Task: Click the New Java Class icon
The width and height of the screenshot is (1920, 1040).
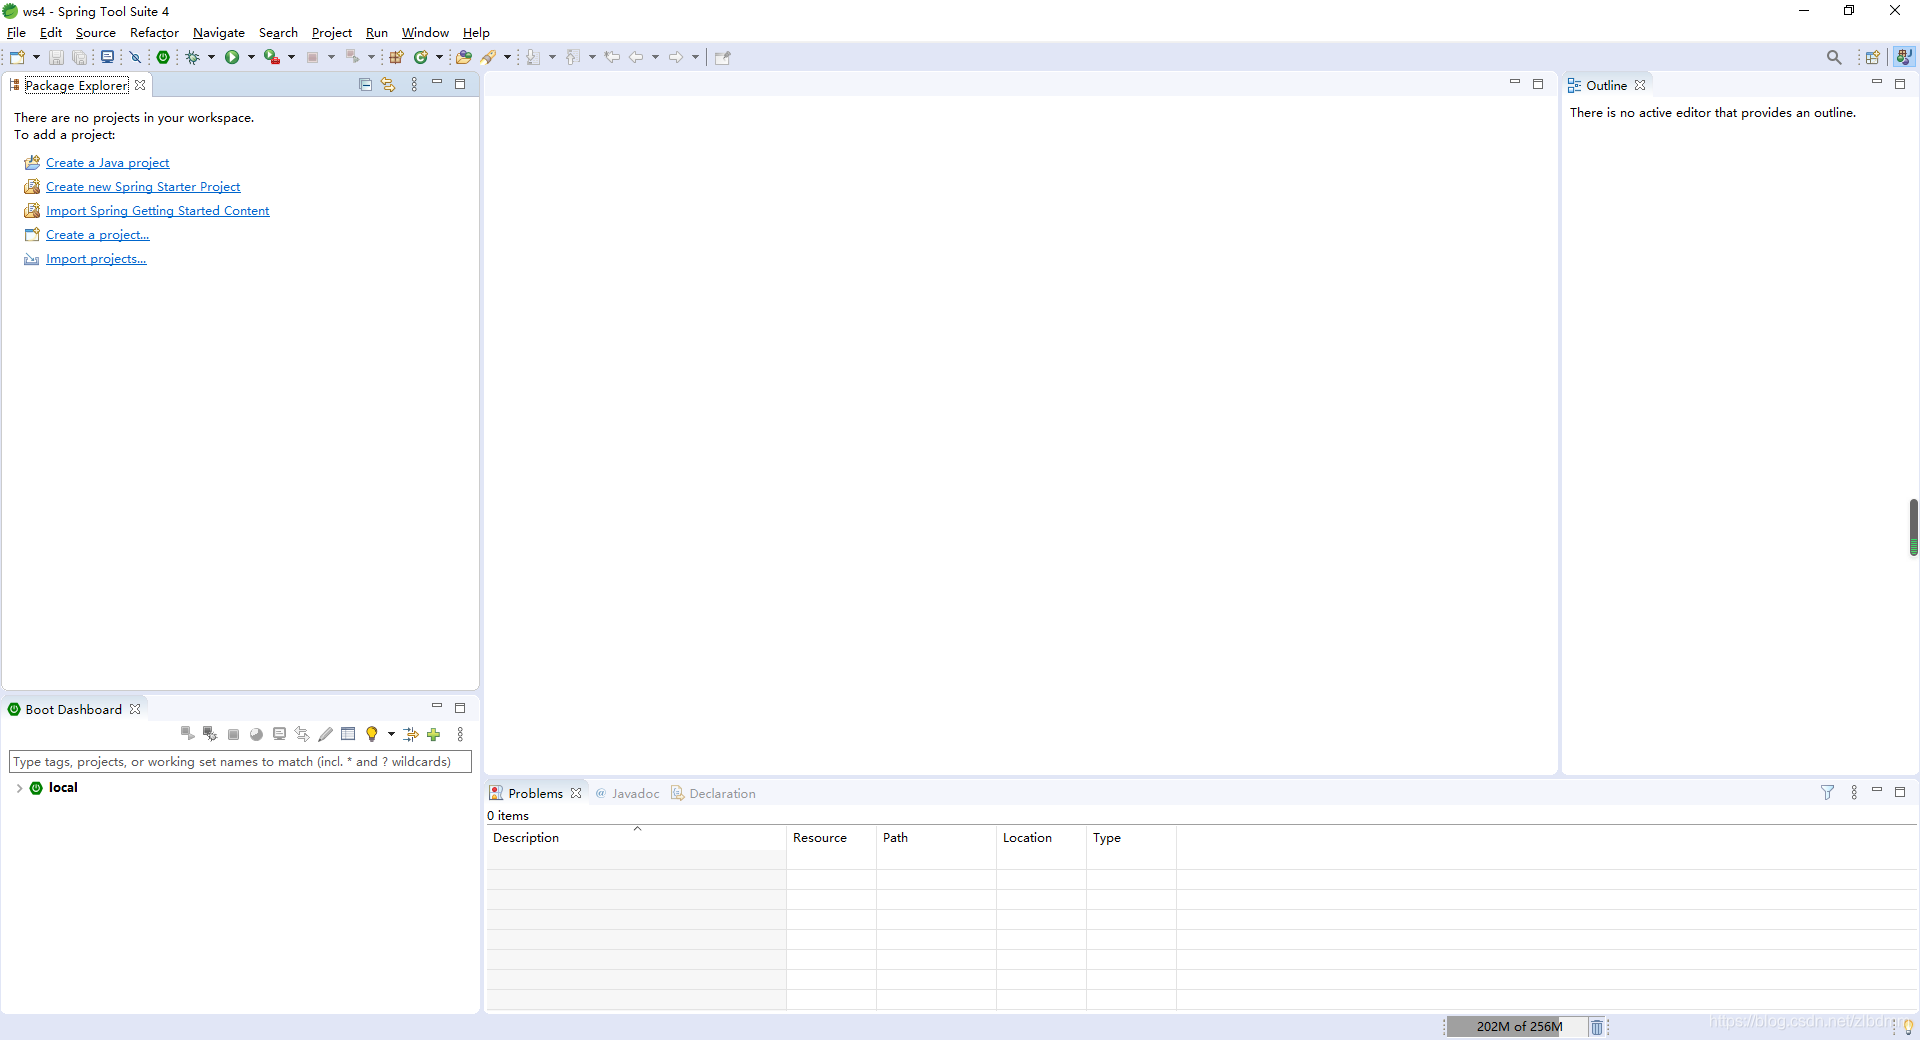Action: 421,57
